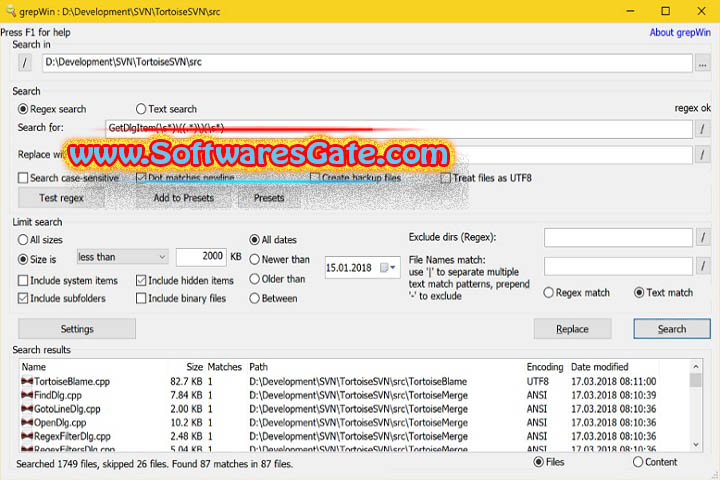The image size is (720, 480).
Task: Open the 'less than' size comparison dropdown
Action: (122, 257)
